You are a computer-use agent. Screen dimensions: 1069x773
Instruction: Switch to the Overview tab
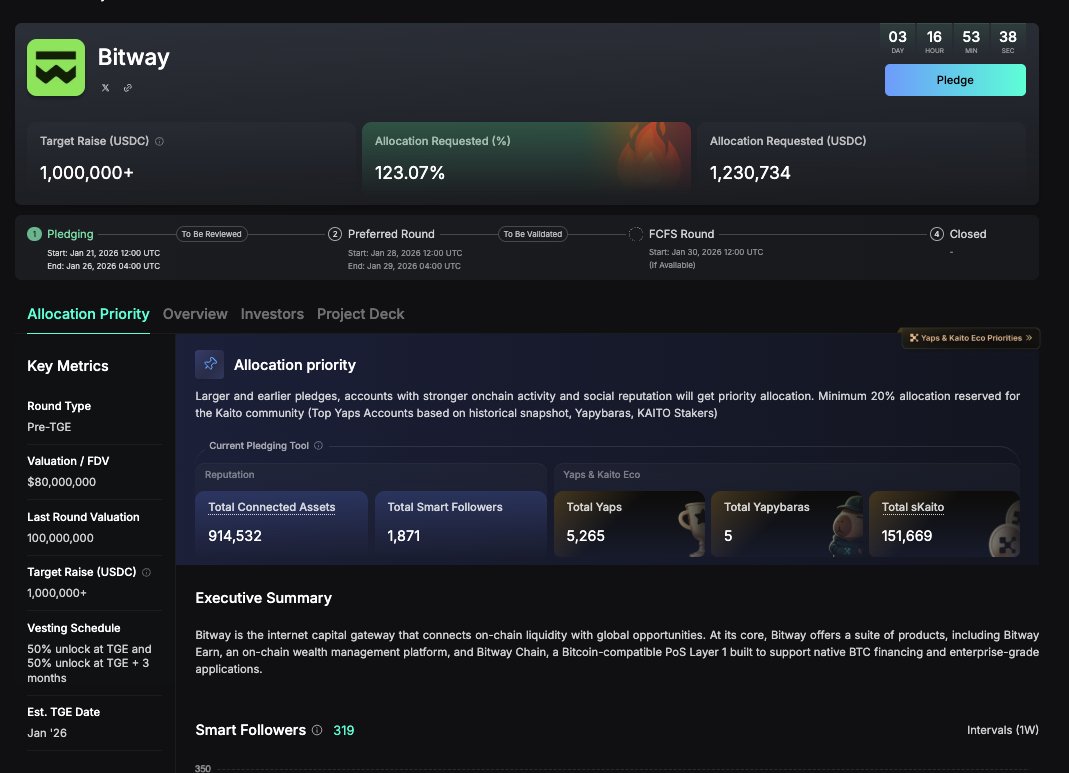pyautogui.click(x=195, y=314)
